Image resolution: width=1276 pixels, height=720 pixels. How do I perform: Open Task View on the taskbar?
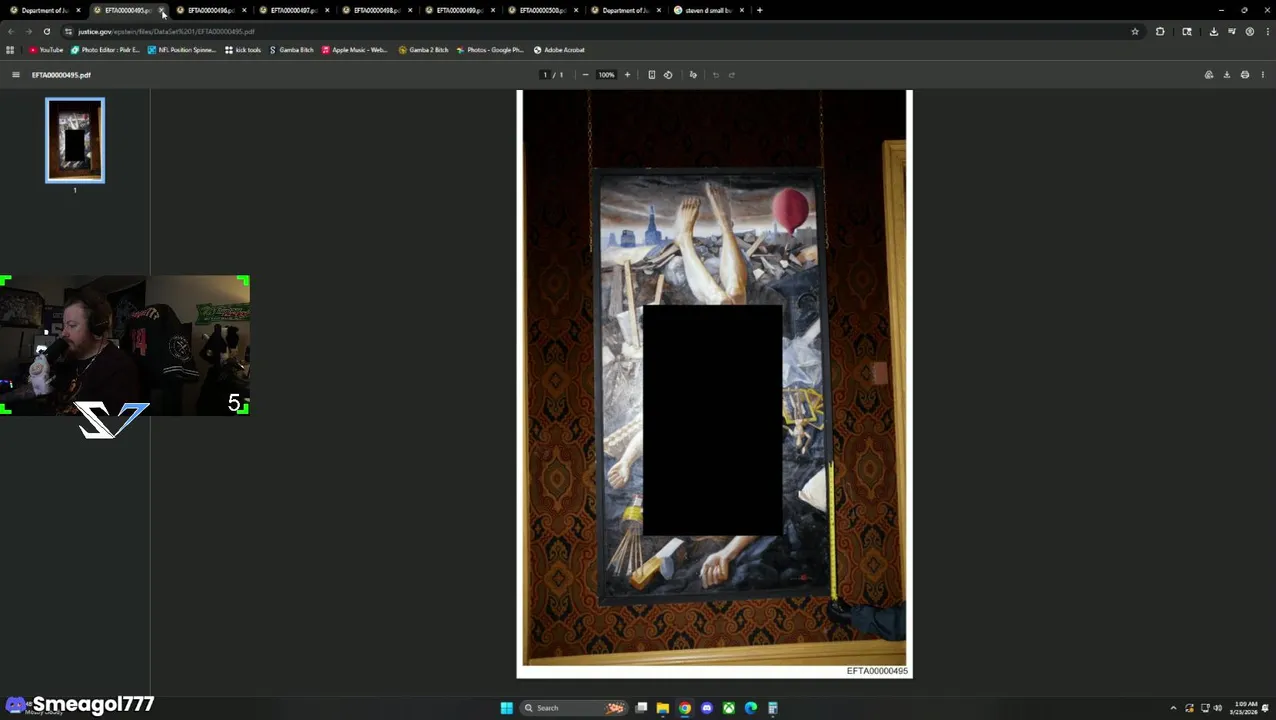click(x=641, y=708)
